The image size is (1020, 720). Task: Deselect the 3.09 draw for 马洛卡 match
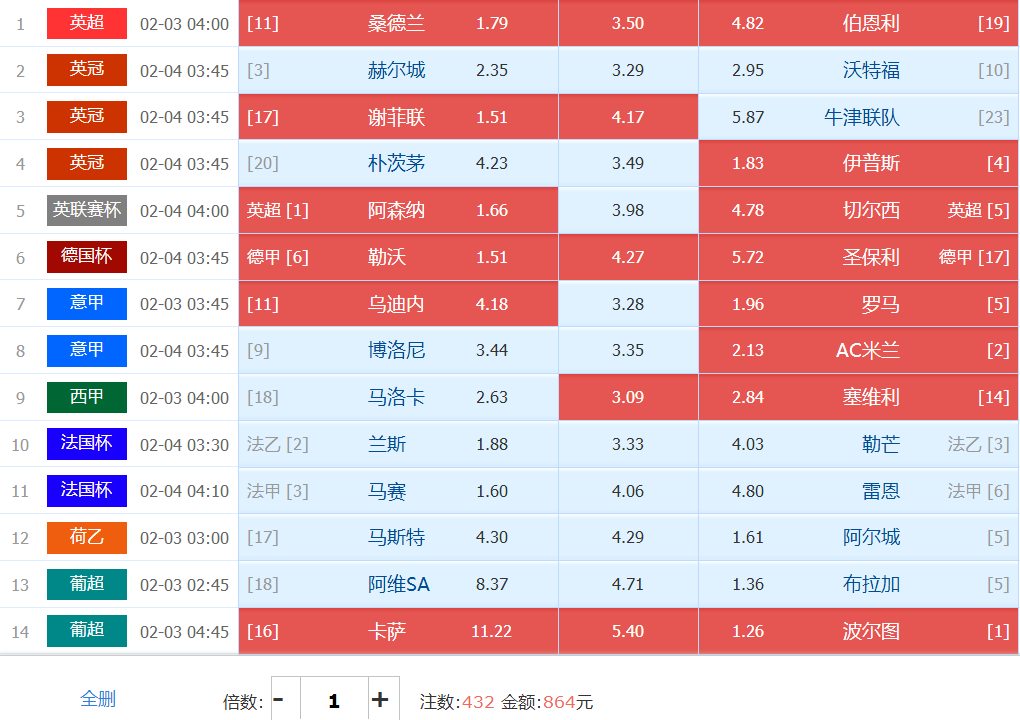coord(628,397)
